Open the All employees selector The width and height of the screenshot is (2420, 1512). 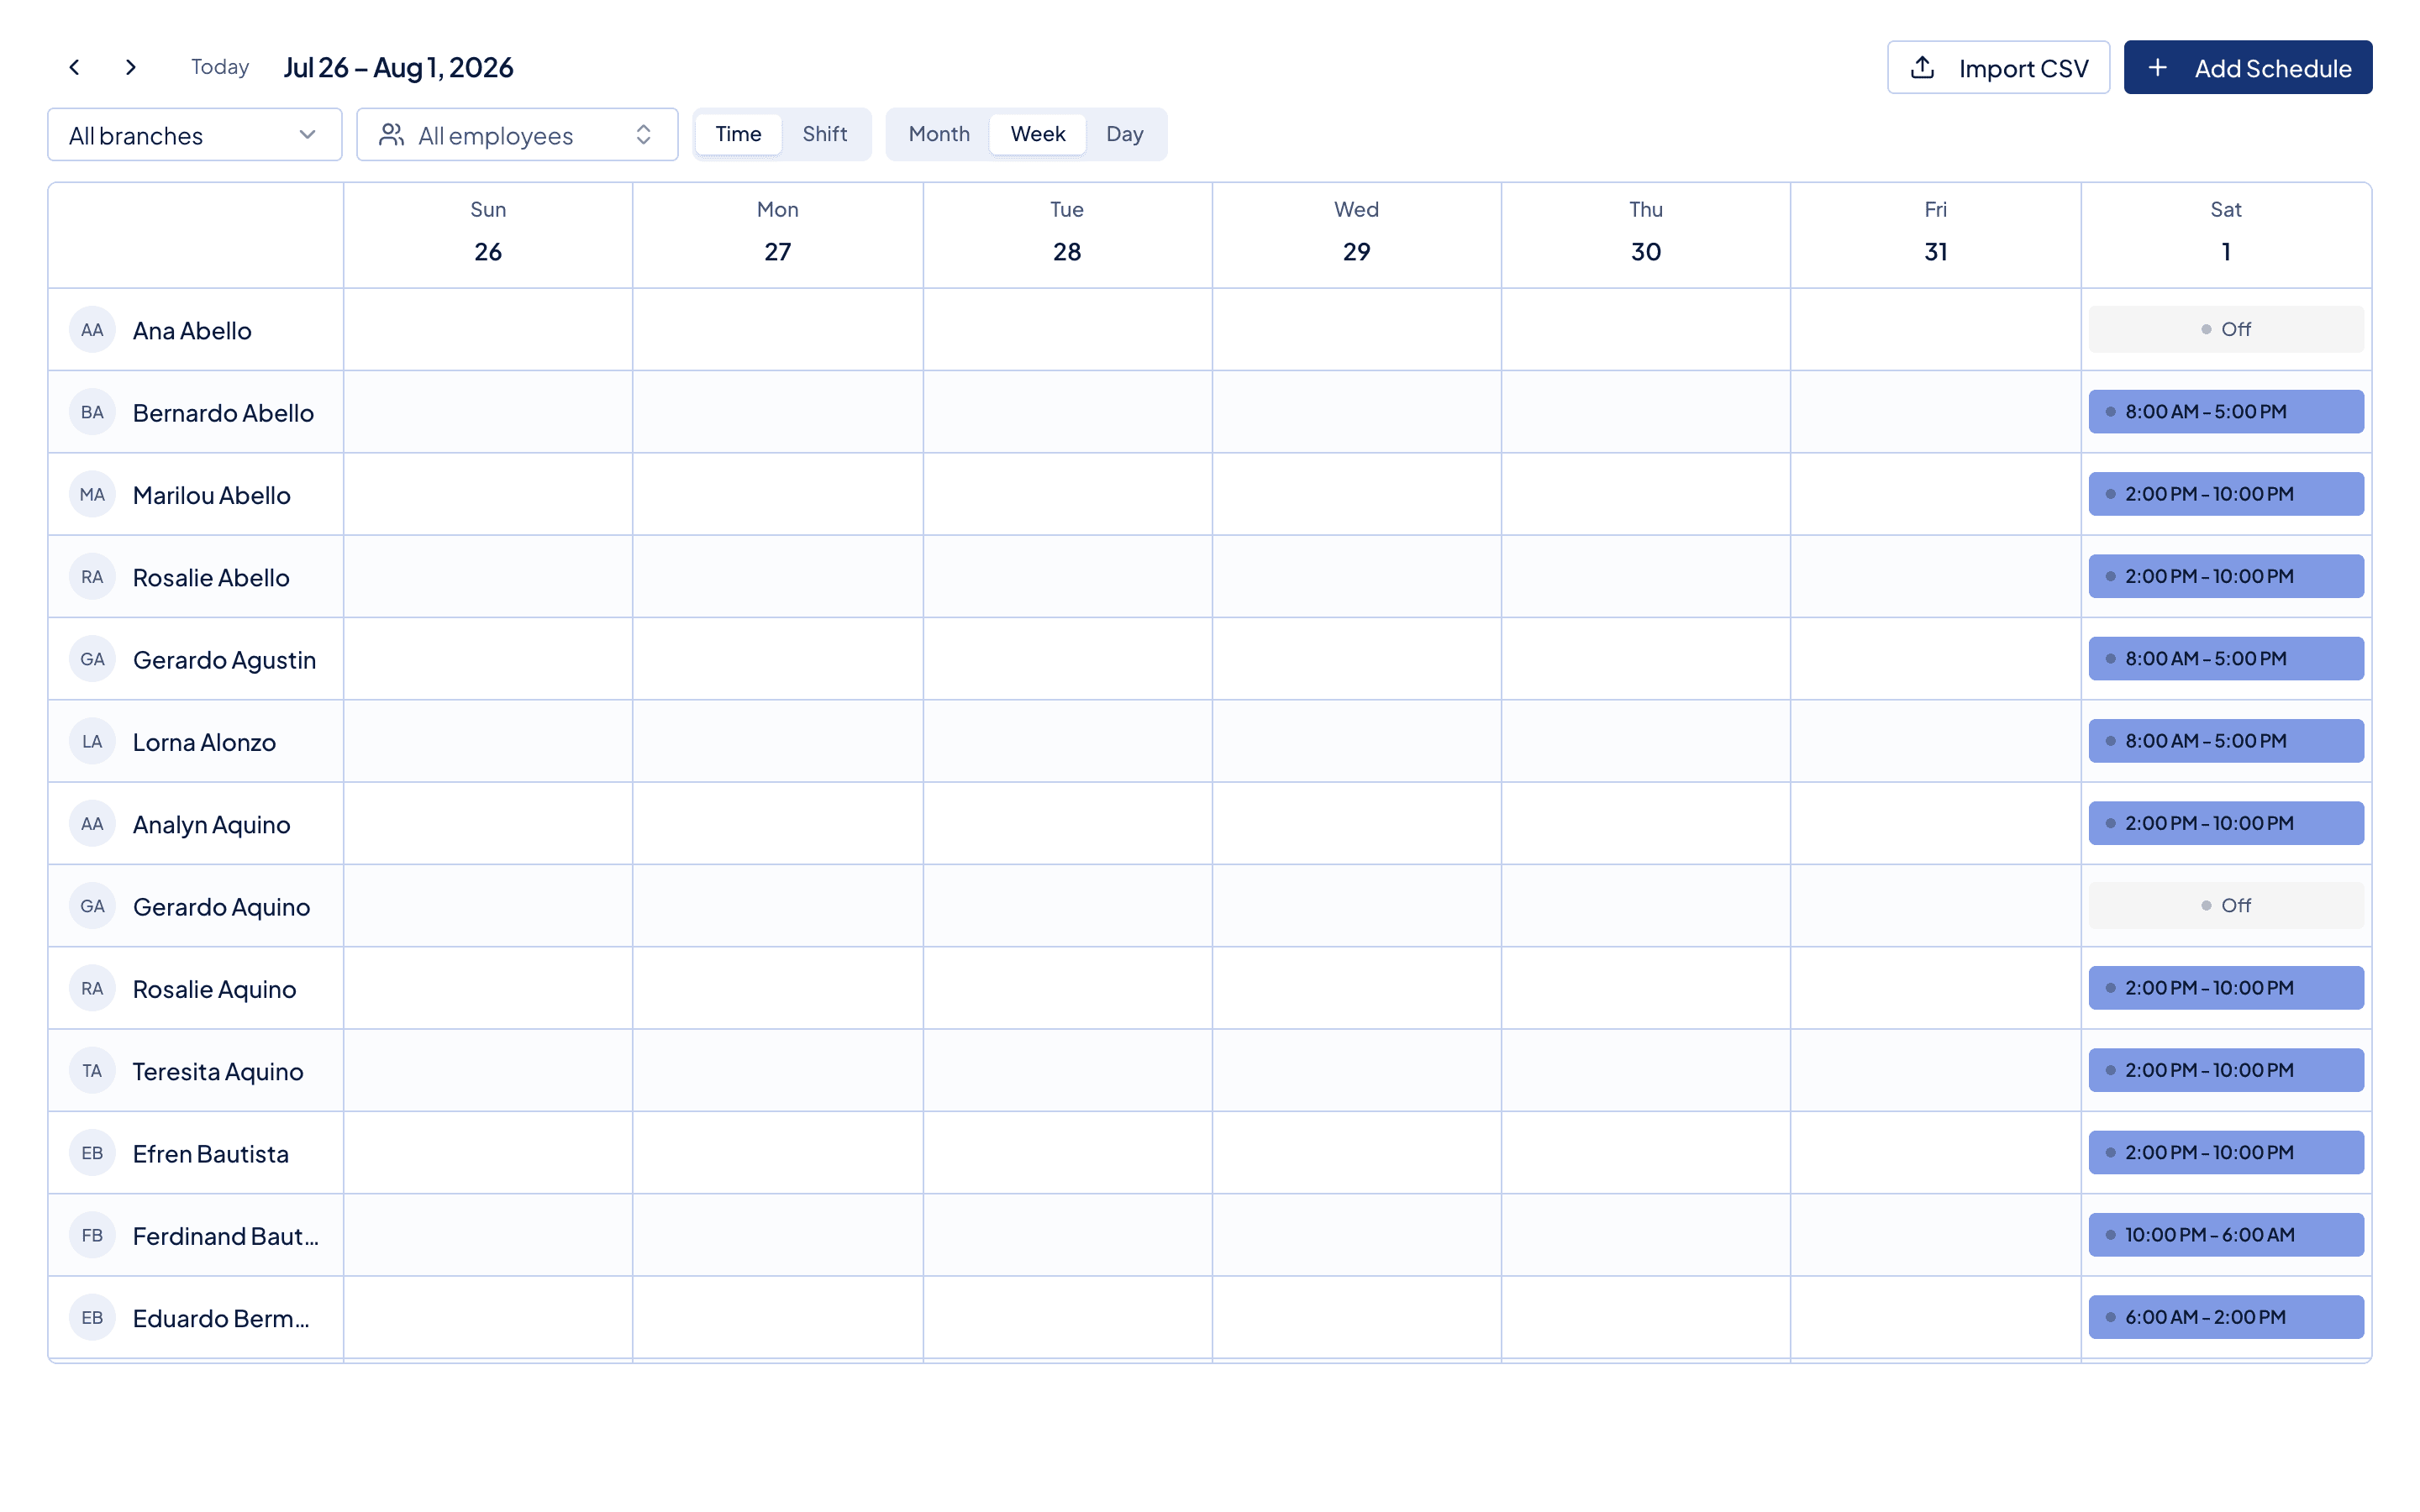517,135
